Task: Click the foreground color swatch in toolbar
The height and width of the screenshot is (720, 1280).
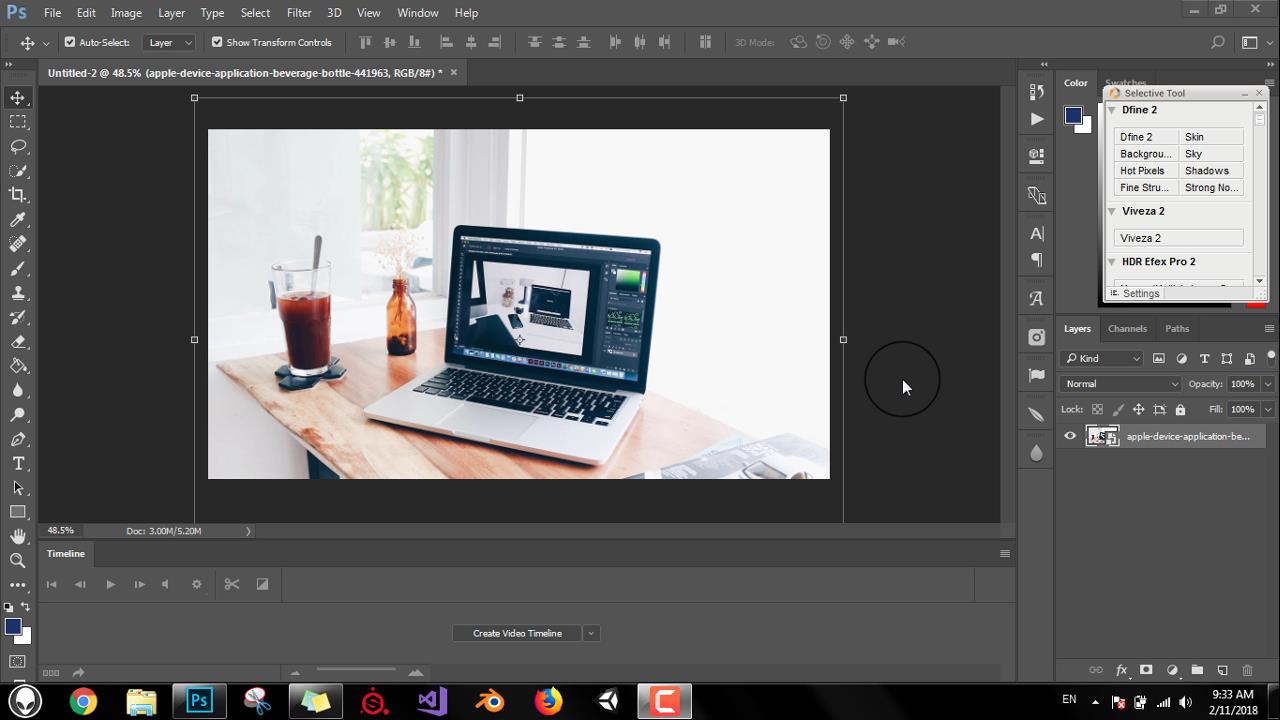Action: (12, 626)
